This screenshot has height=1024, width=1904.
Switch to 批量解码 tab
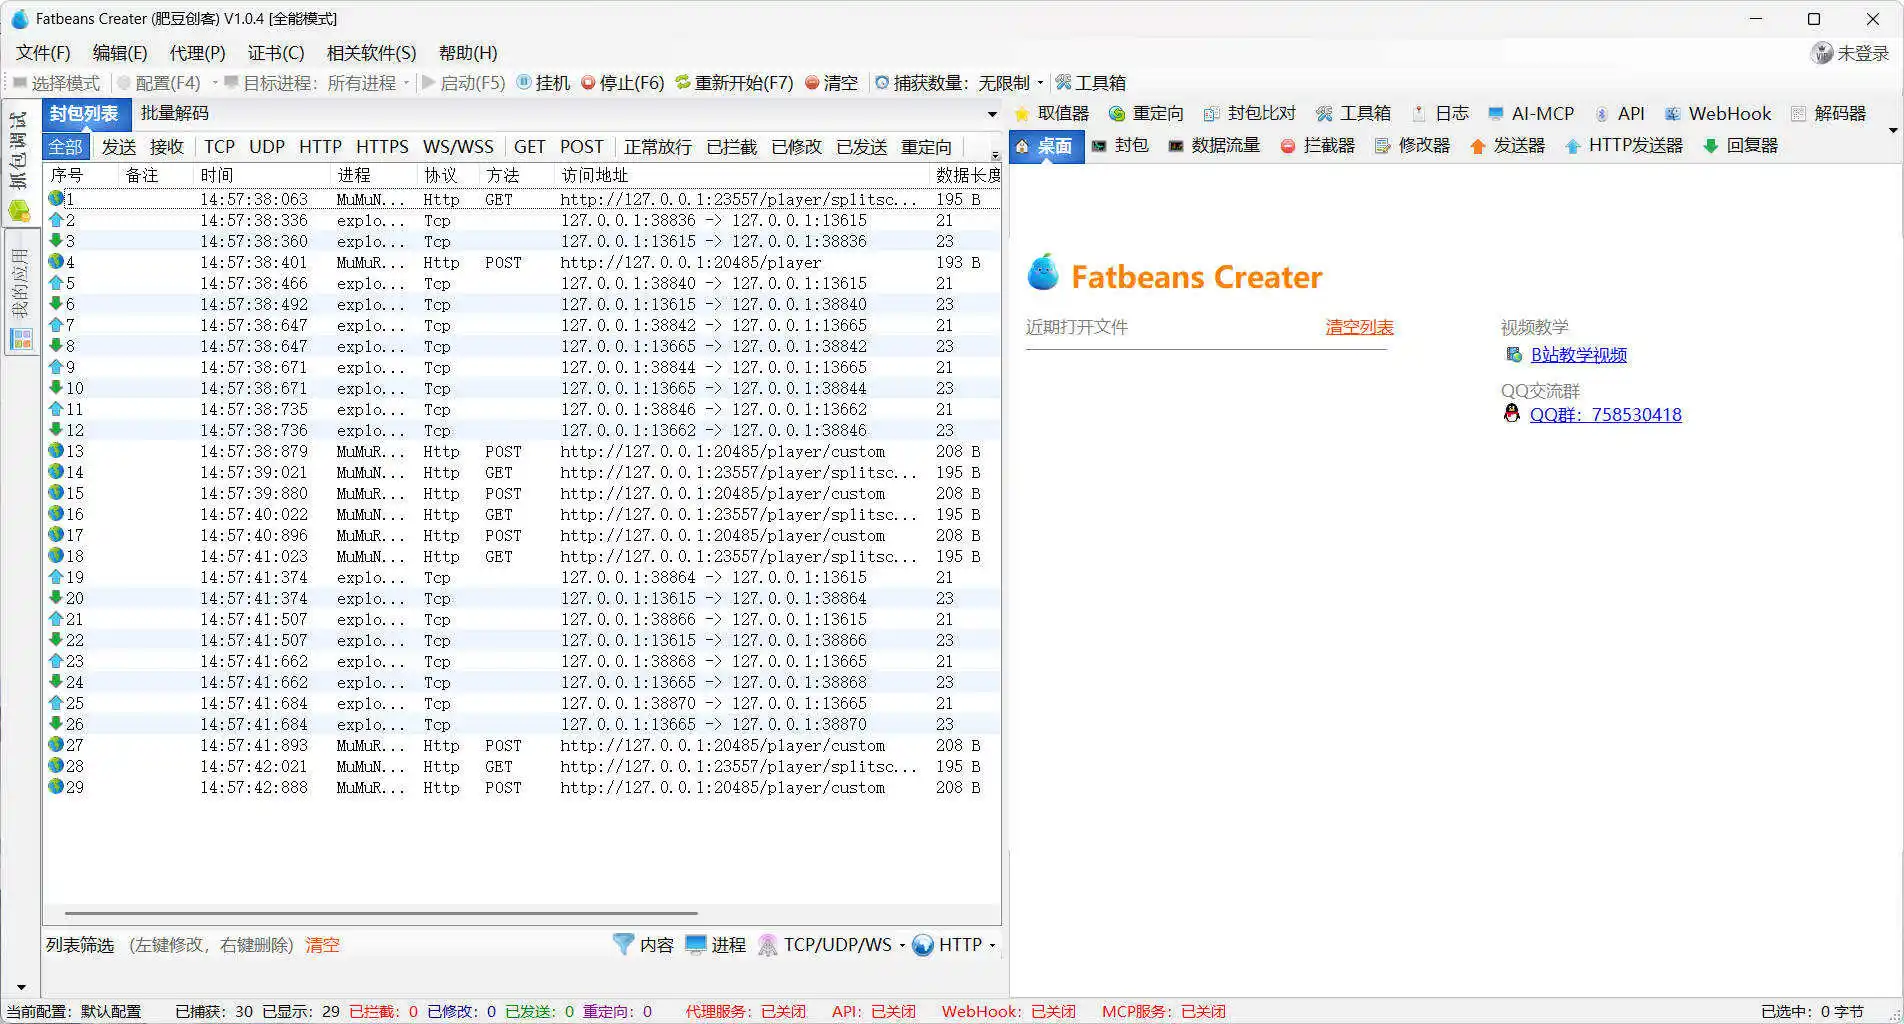(x=175, y=113)
